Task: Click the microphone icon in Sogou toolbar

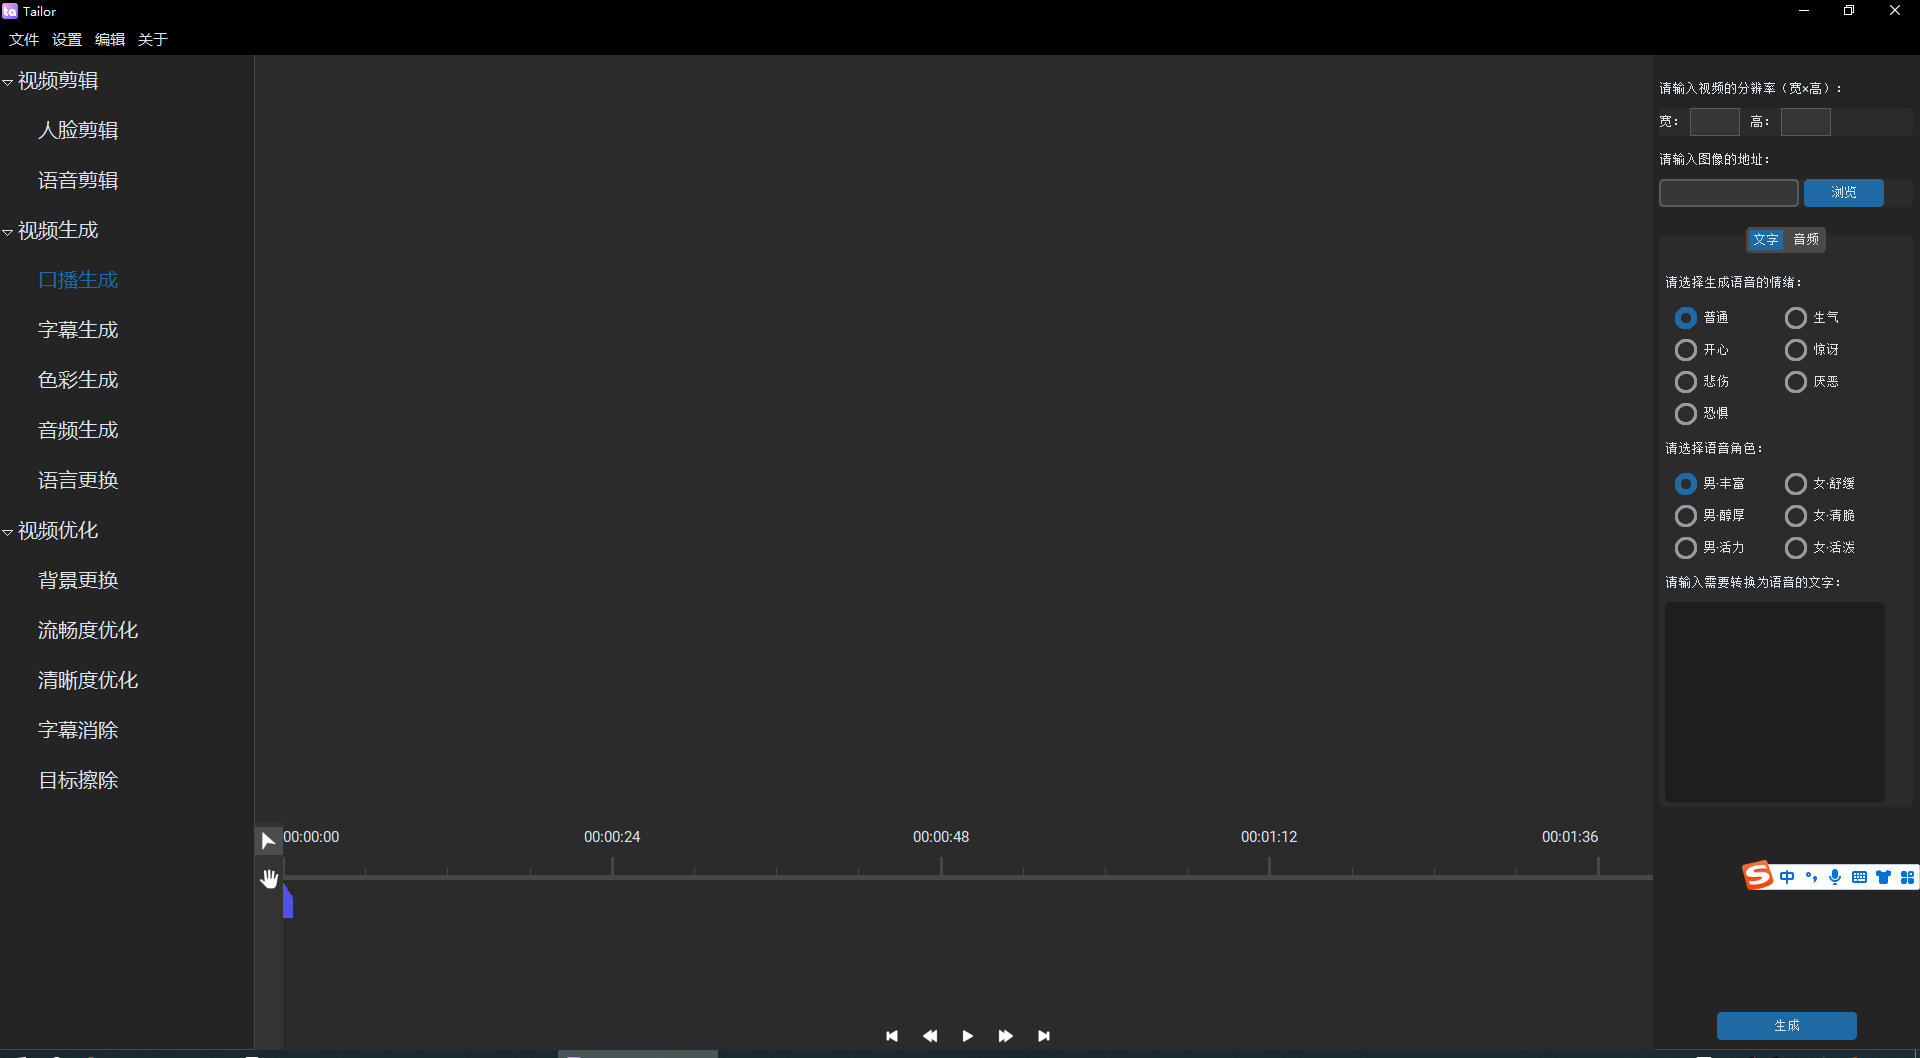Action: [1834, 877]
